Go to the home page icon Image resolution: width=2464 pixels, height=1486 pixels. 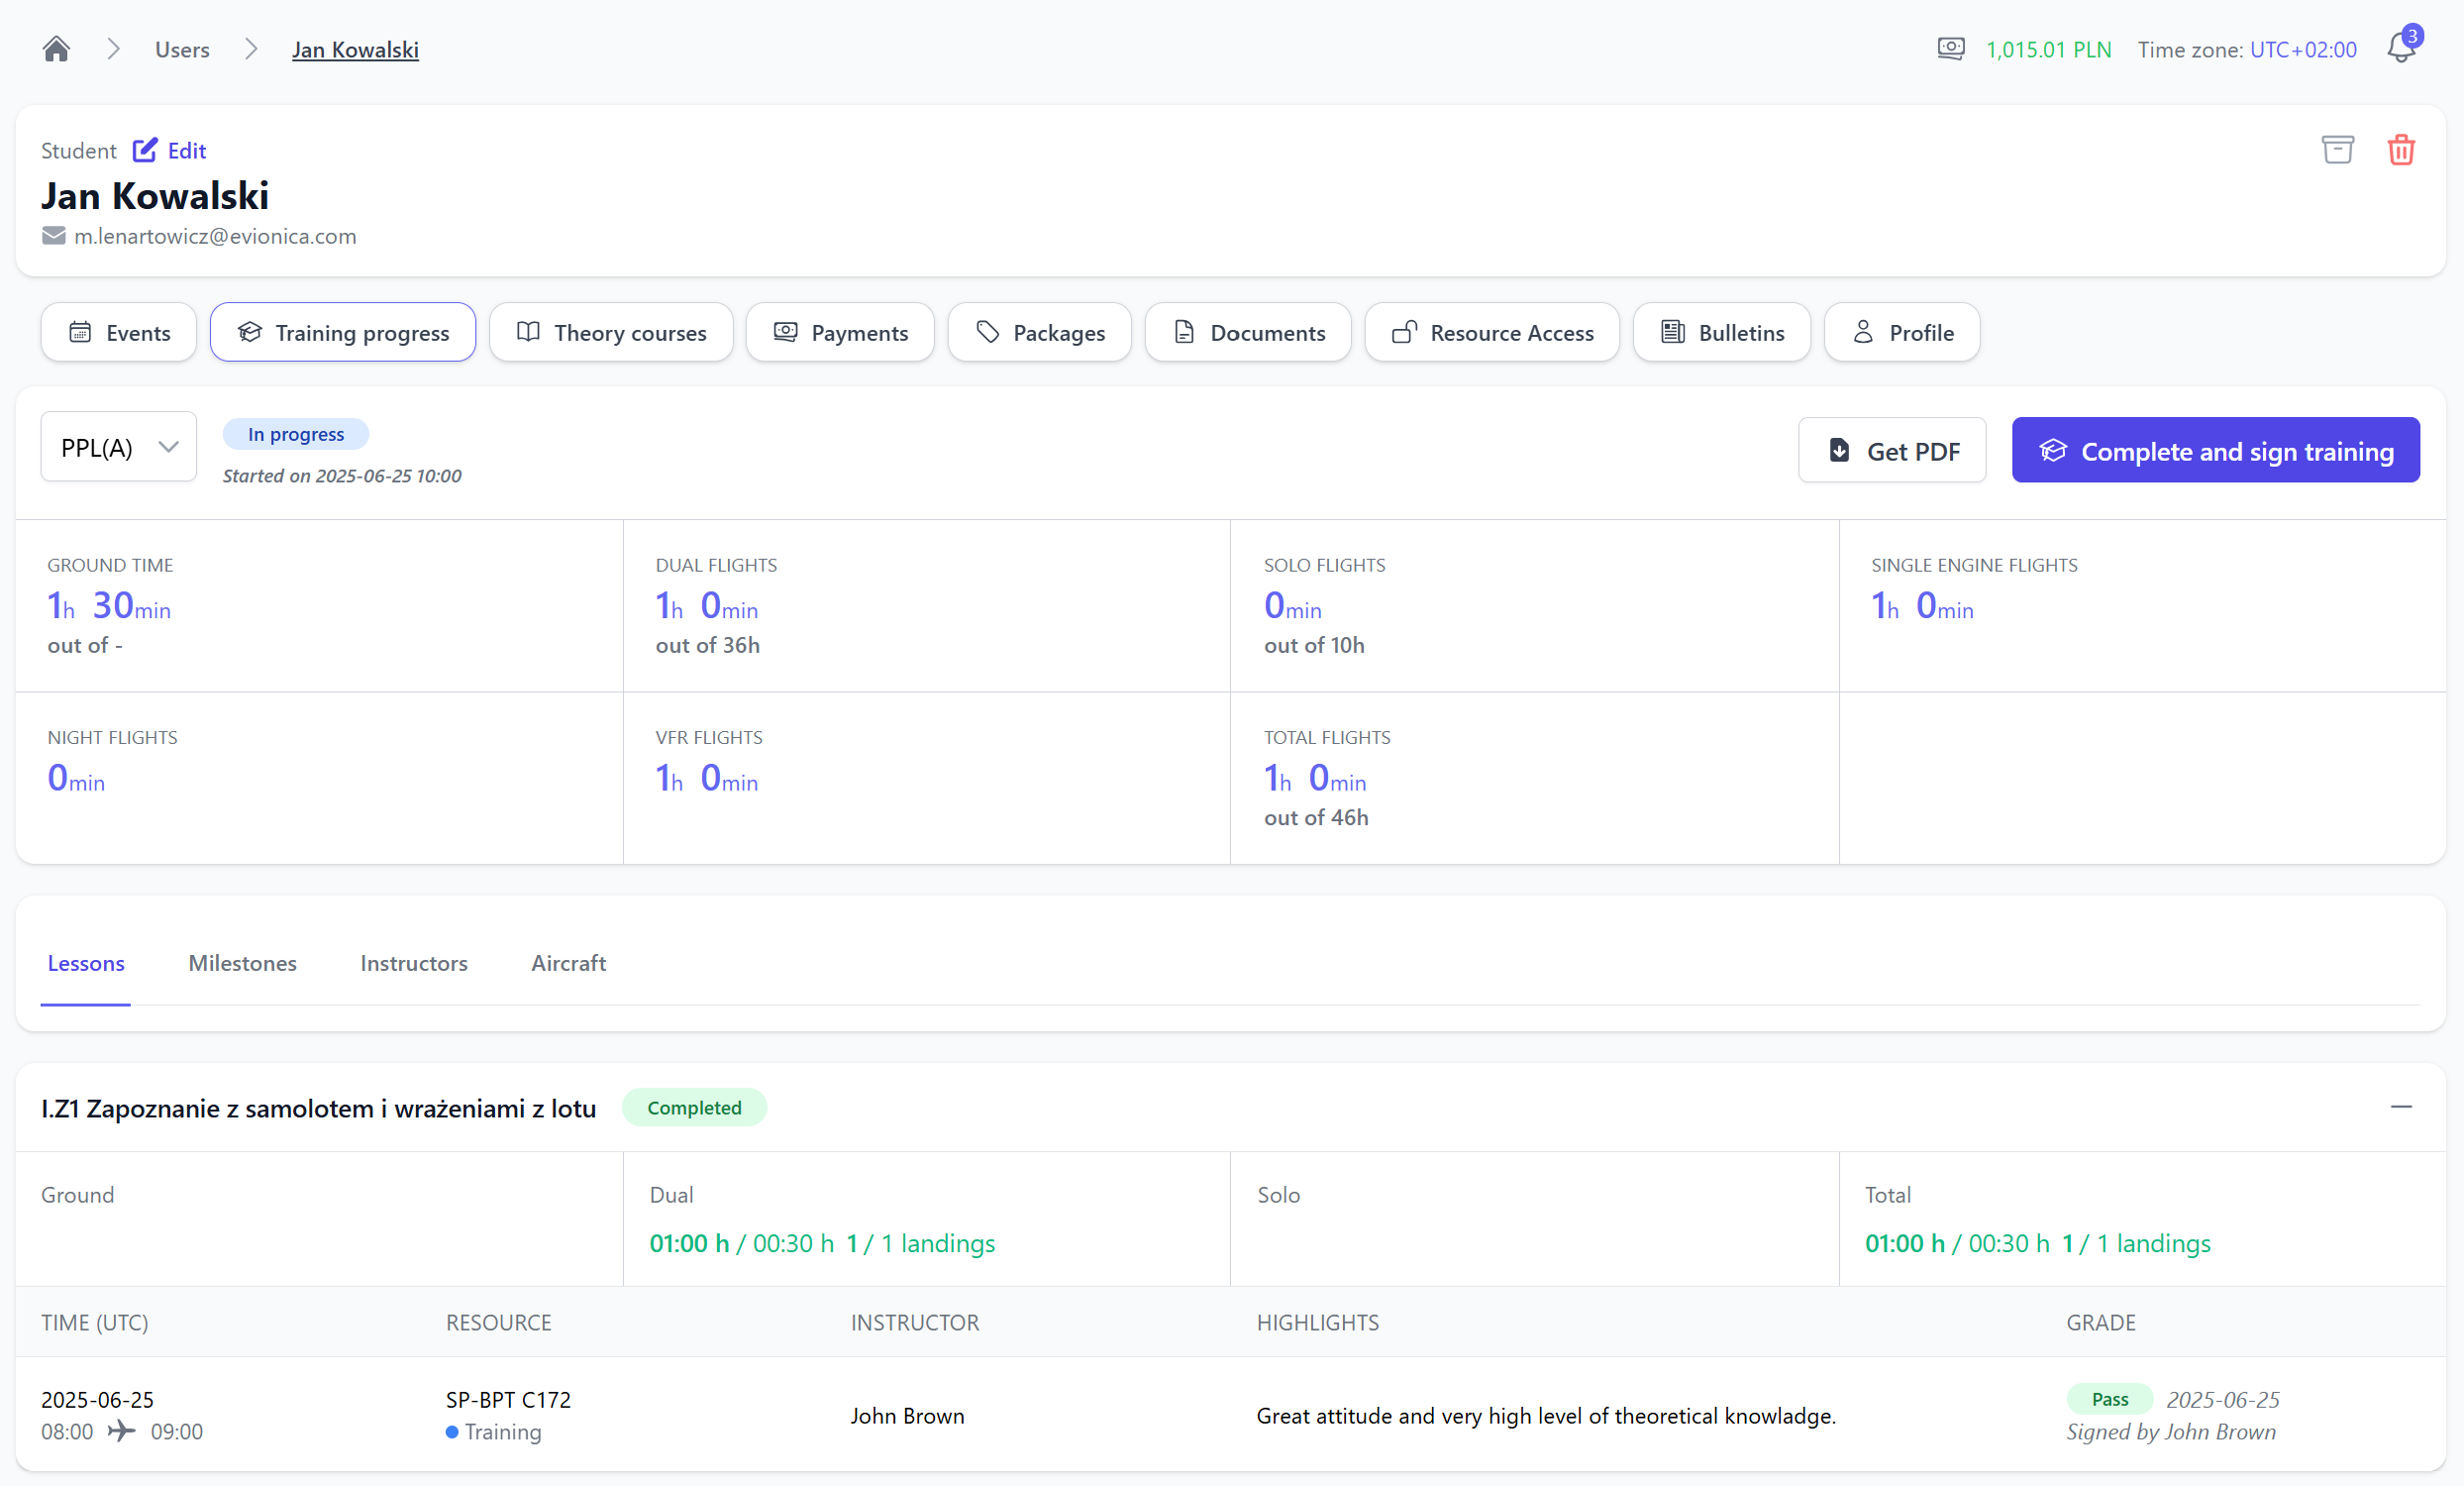coord(56,49)
